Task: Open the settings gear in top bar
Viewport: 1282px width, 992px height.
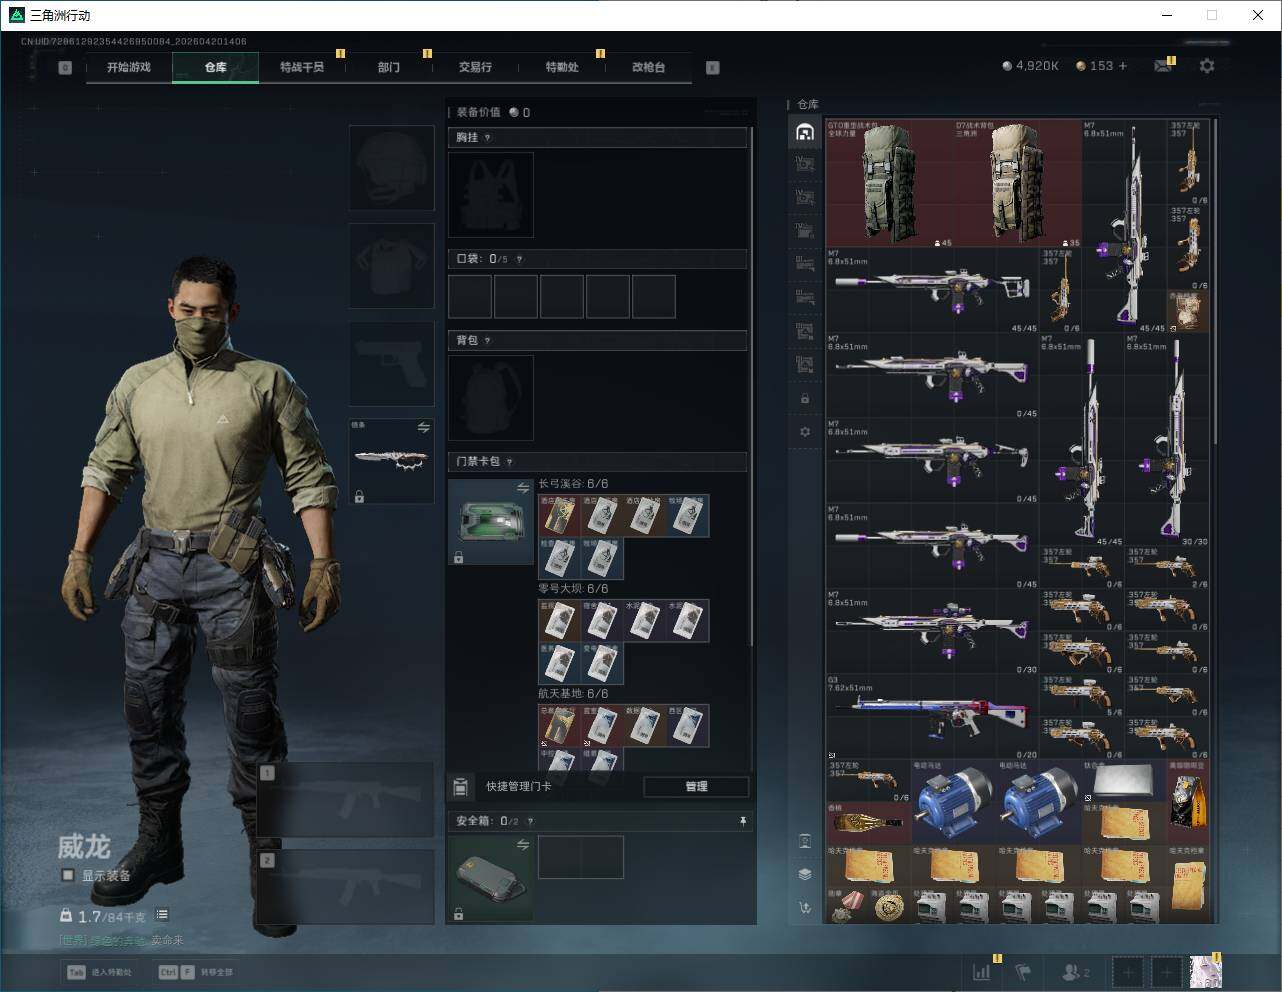Action: 1207,66
